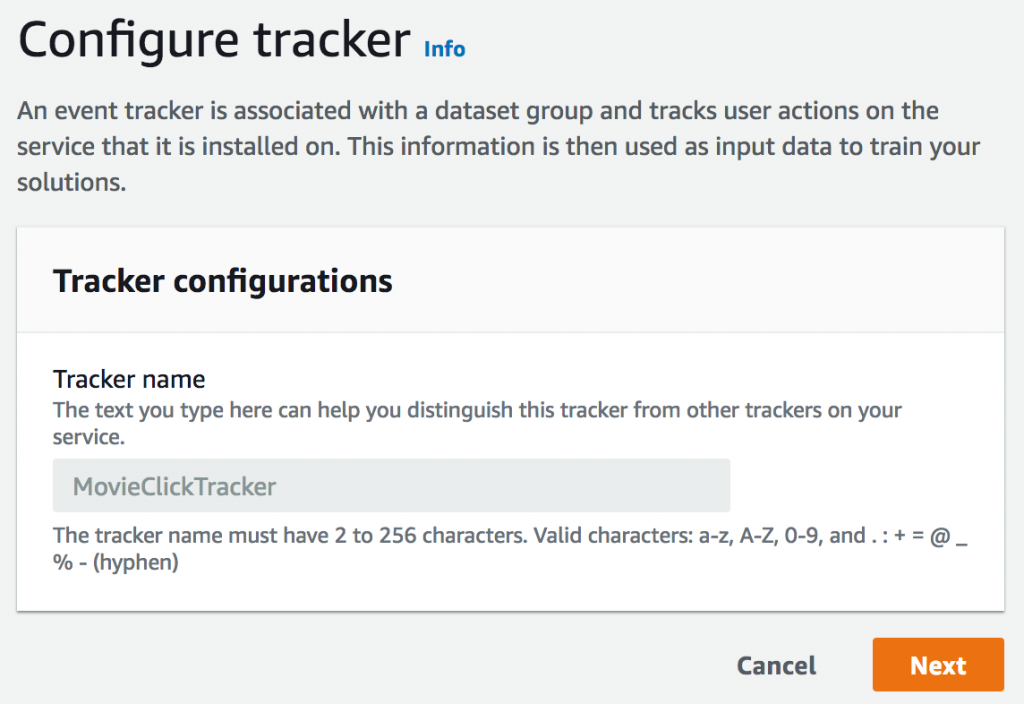Click the Configure tracker page heading
Viewport: 1024px width, 704px height.
click(x=215, y=42)
